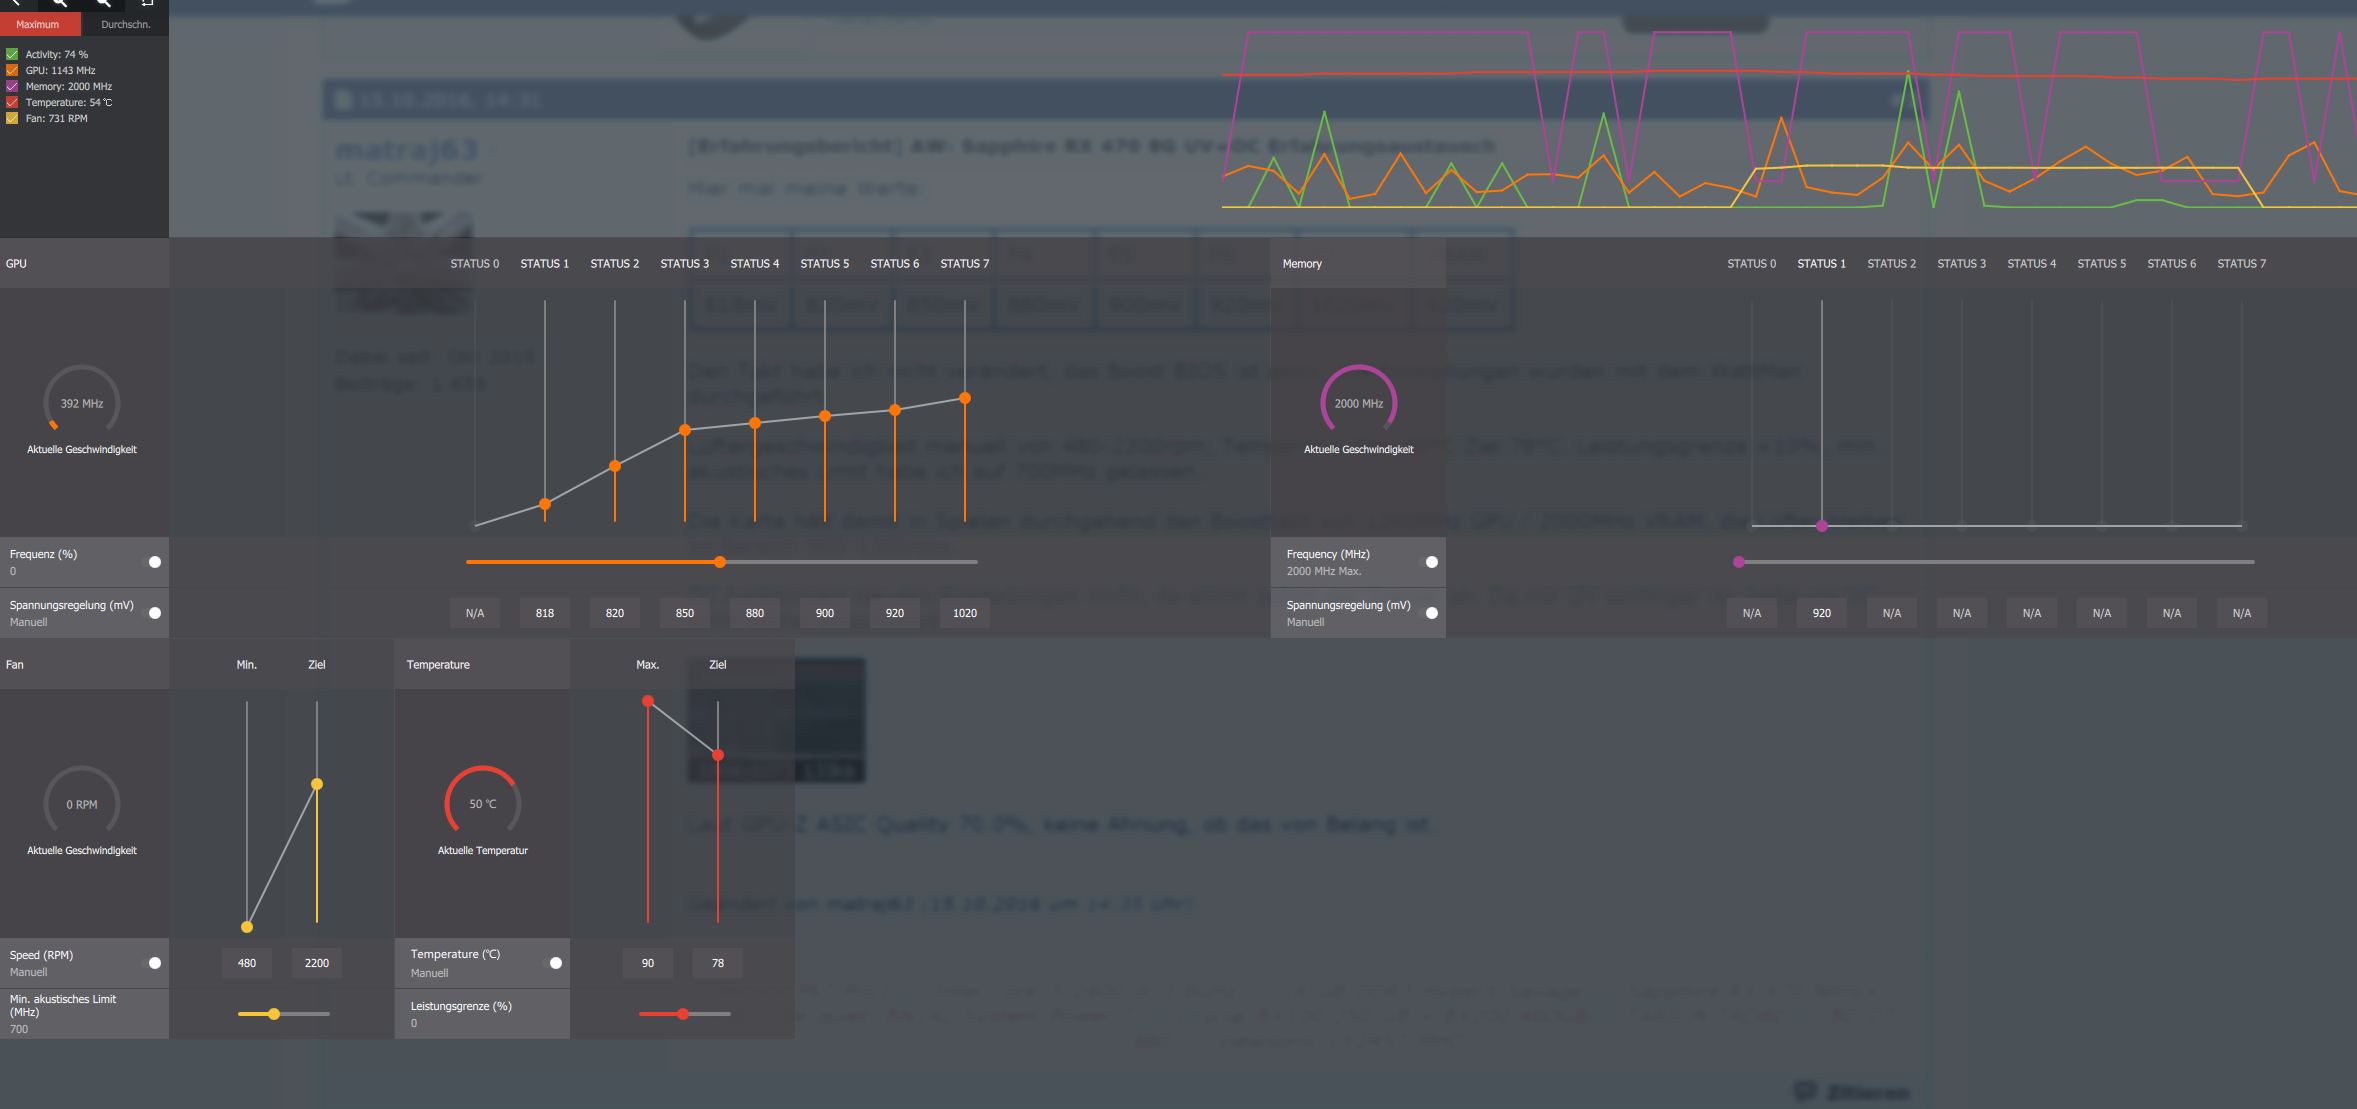
Task: Toggle fan Speed (RPM) manual switch
Action: (154, 963)
